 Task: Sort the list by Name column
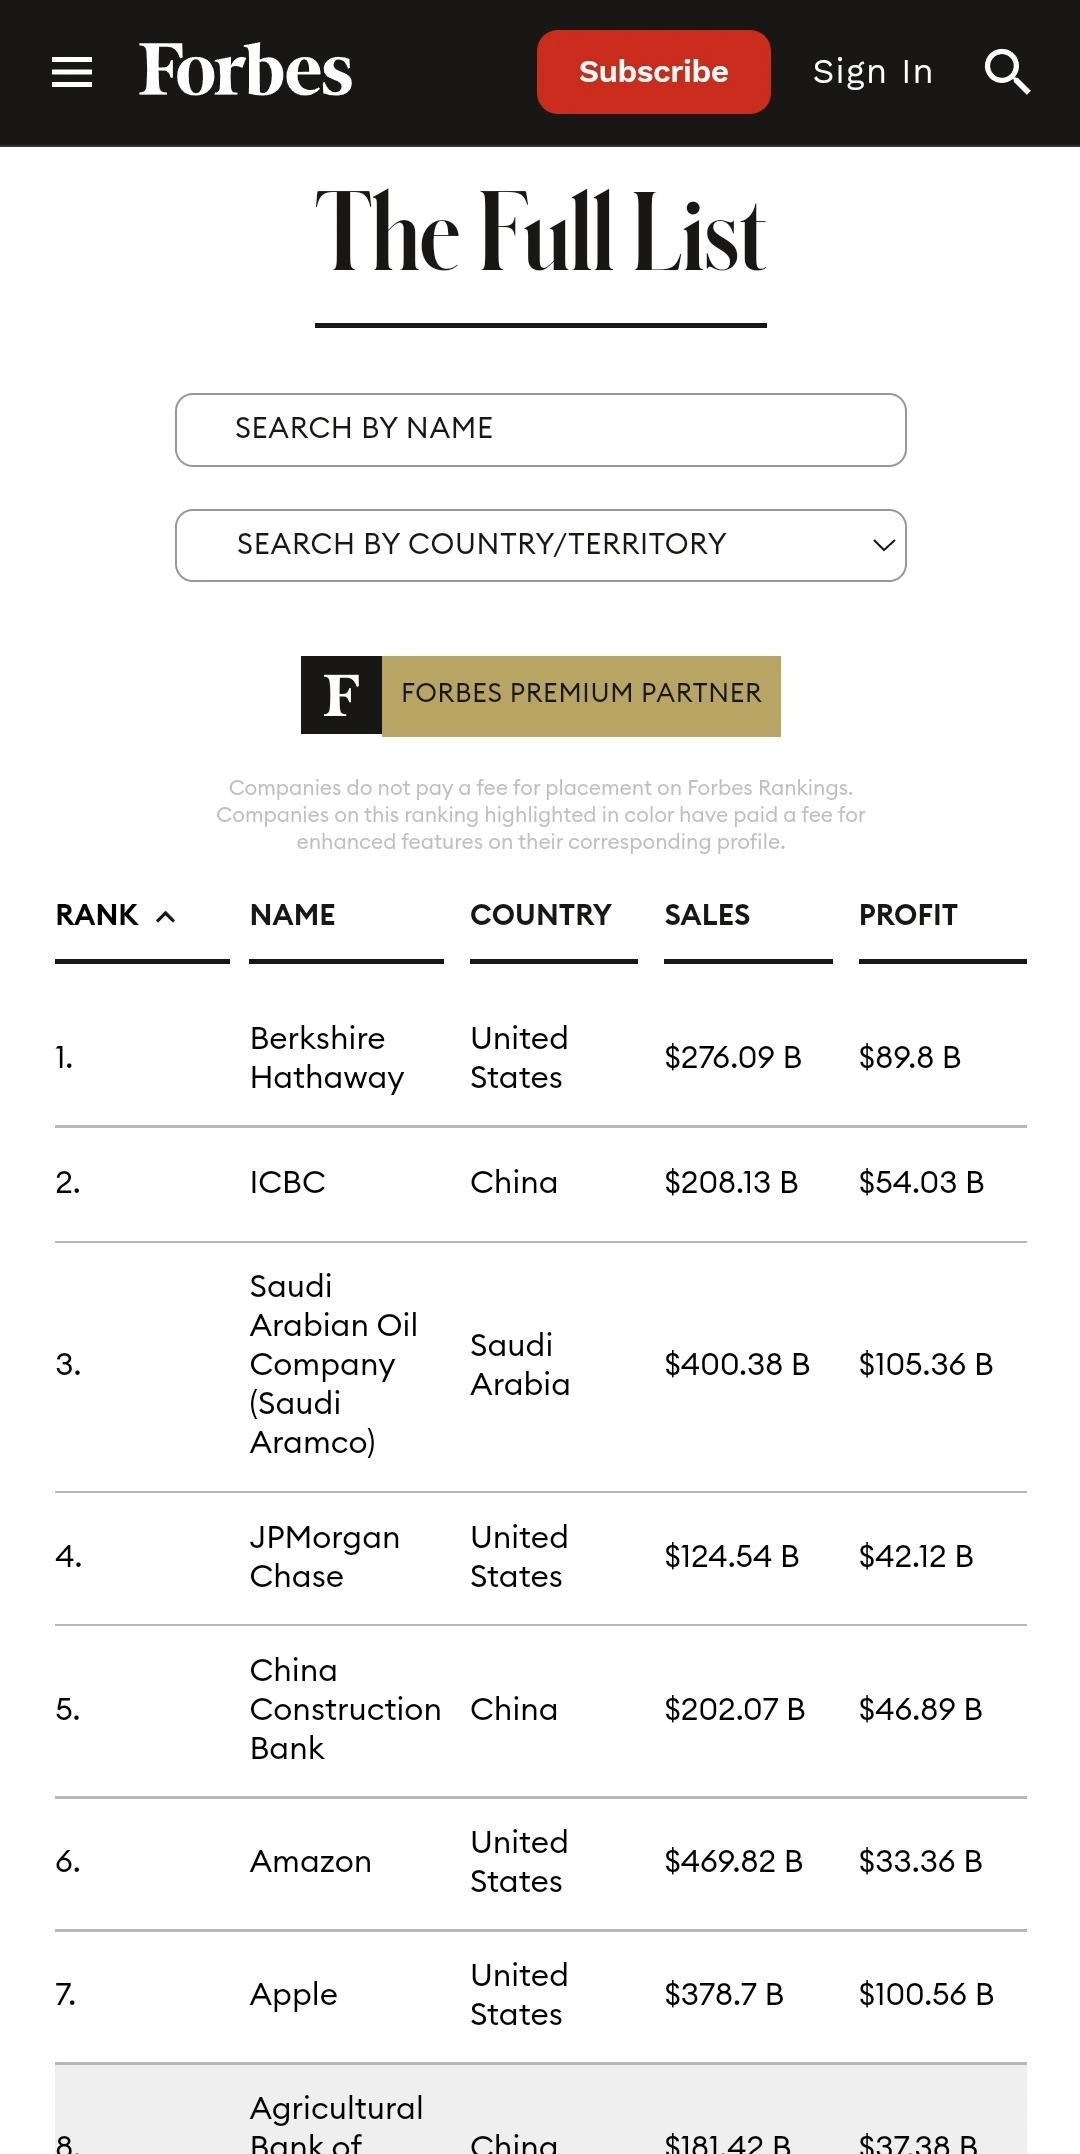coord(293,915)
